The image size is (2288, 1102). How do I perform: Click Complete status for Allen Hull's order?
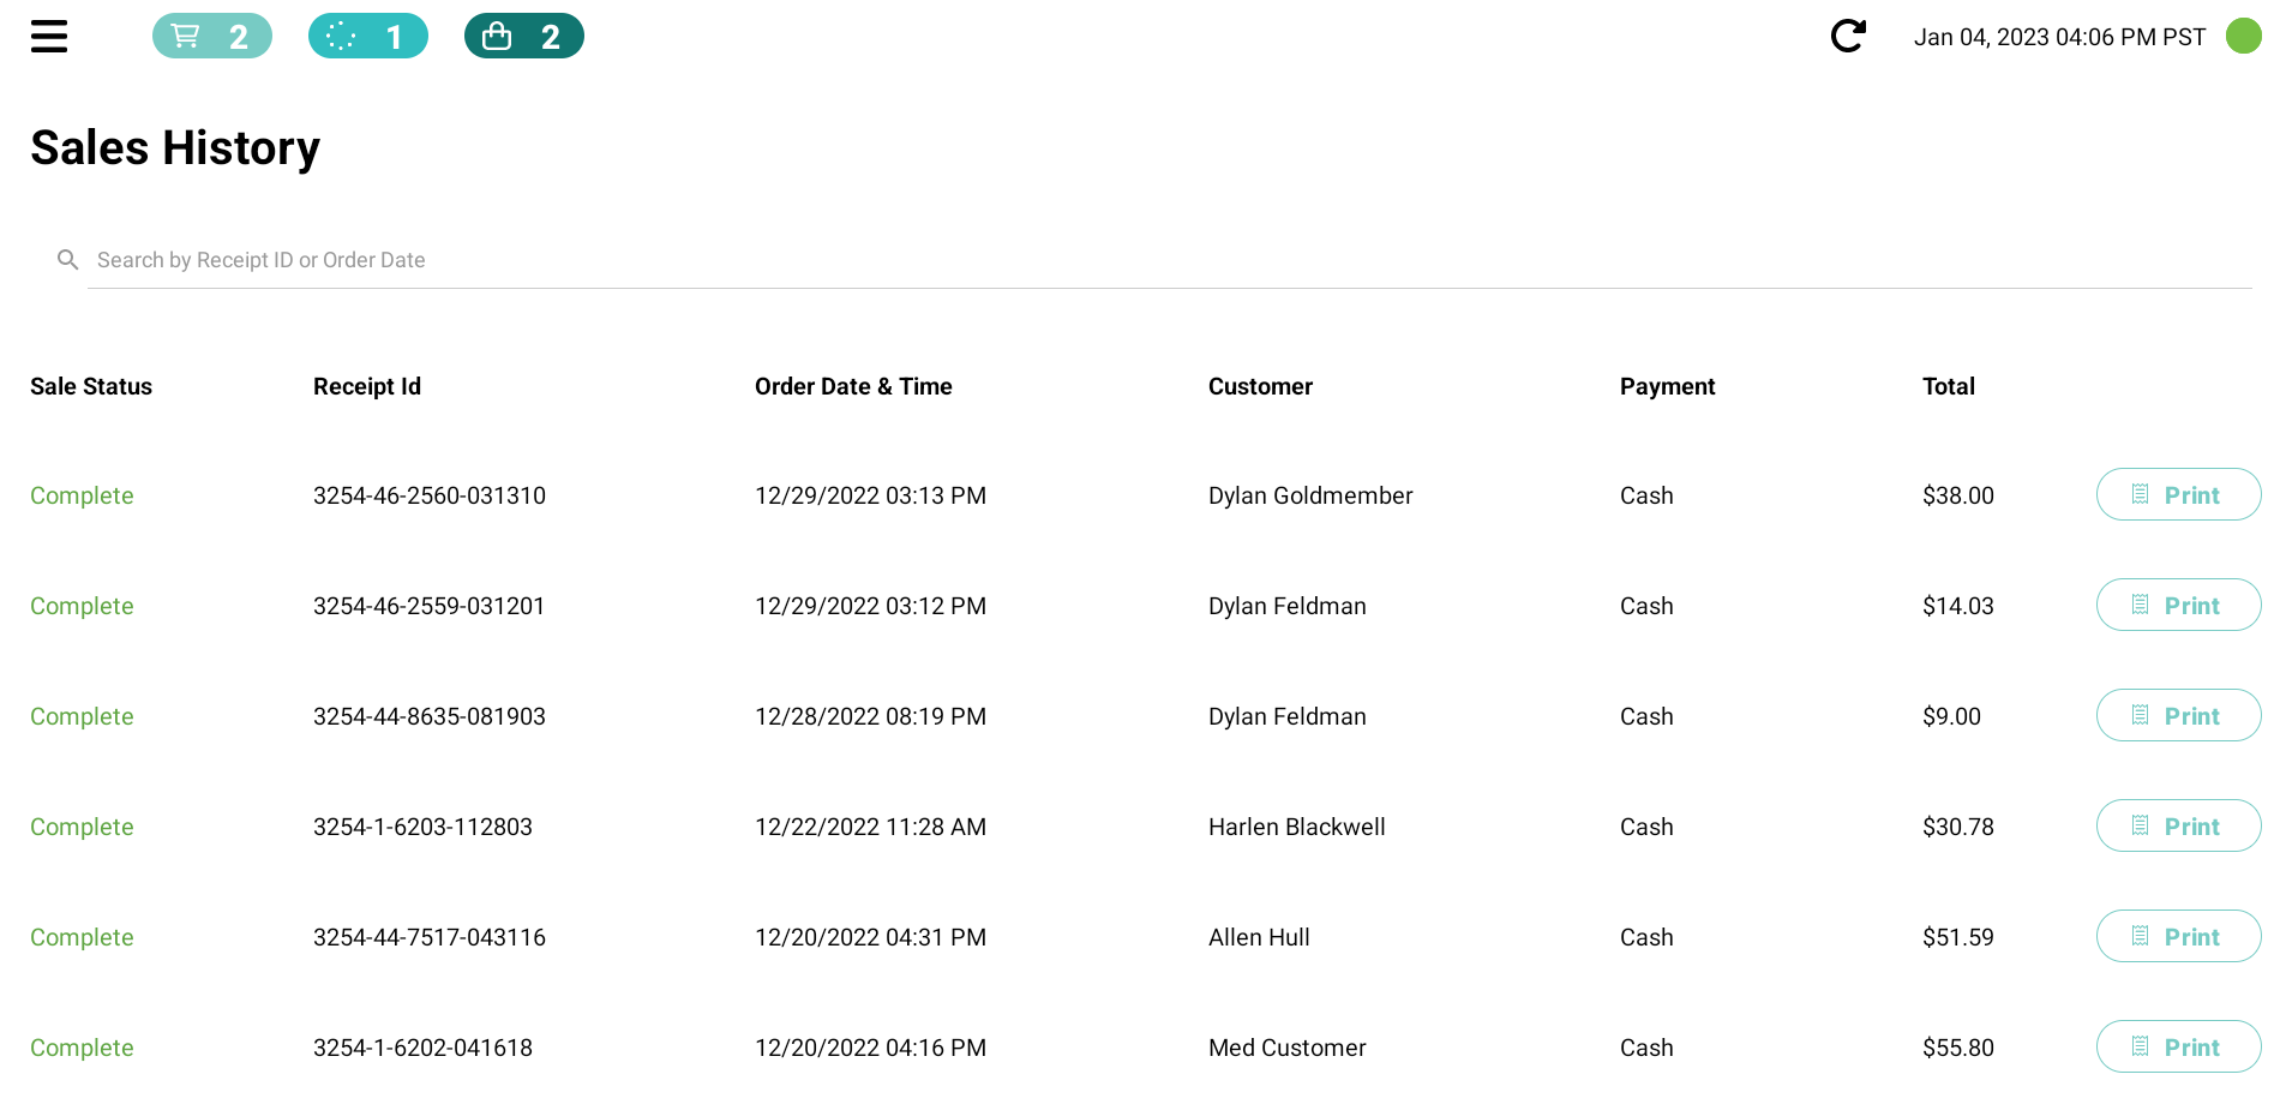tap(82, 938)
